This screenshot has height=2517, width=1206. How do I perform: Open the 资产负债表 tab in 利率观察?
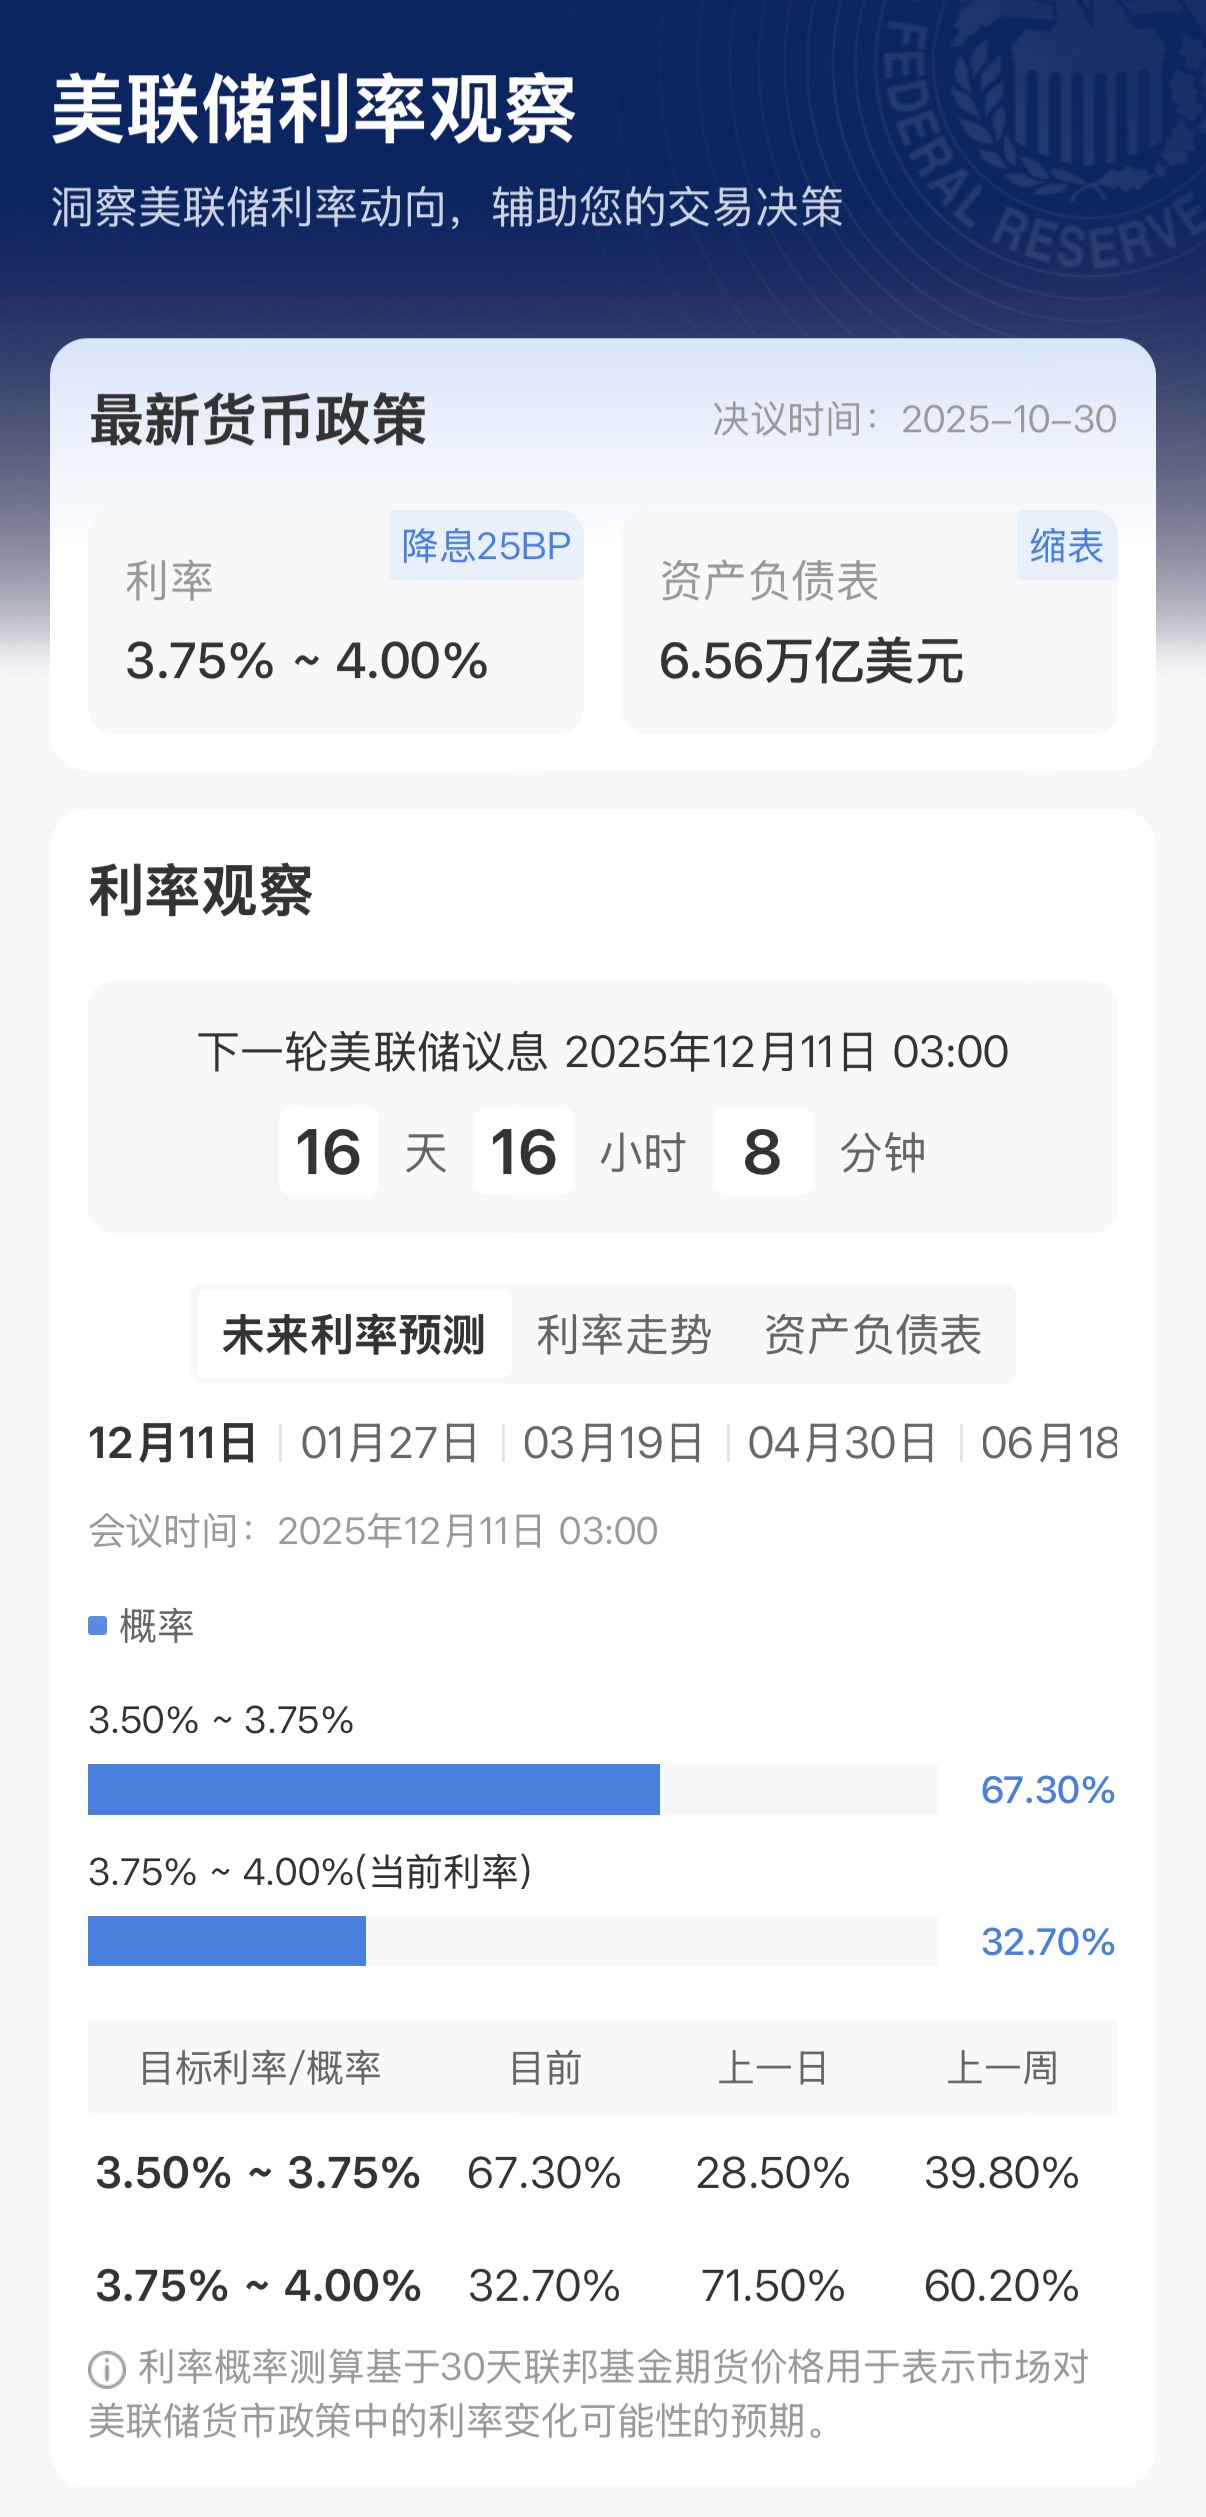872,1335
